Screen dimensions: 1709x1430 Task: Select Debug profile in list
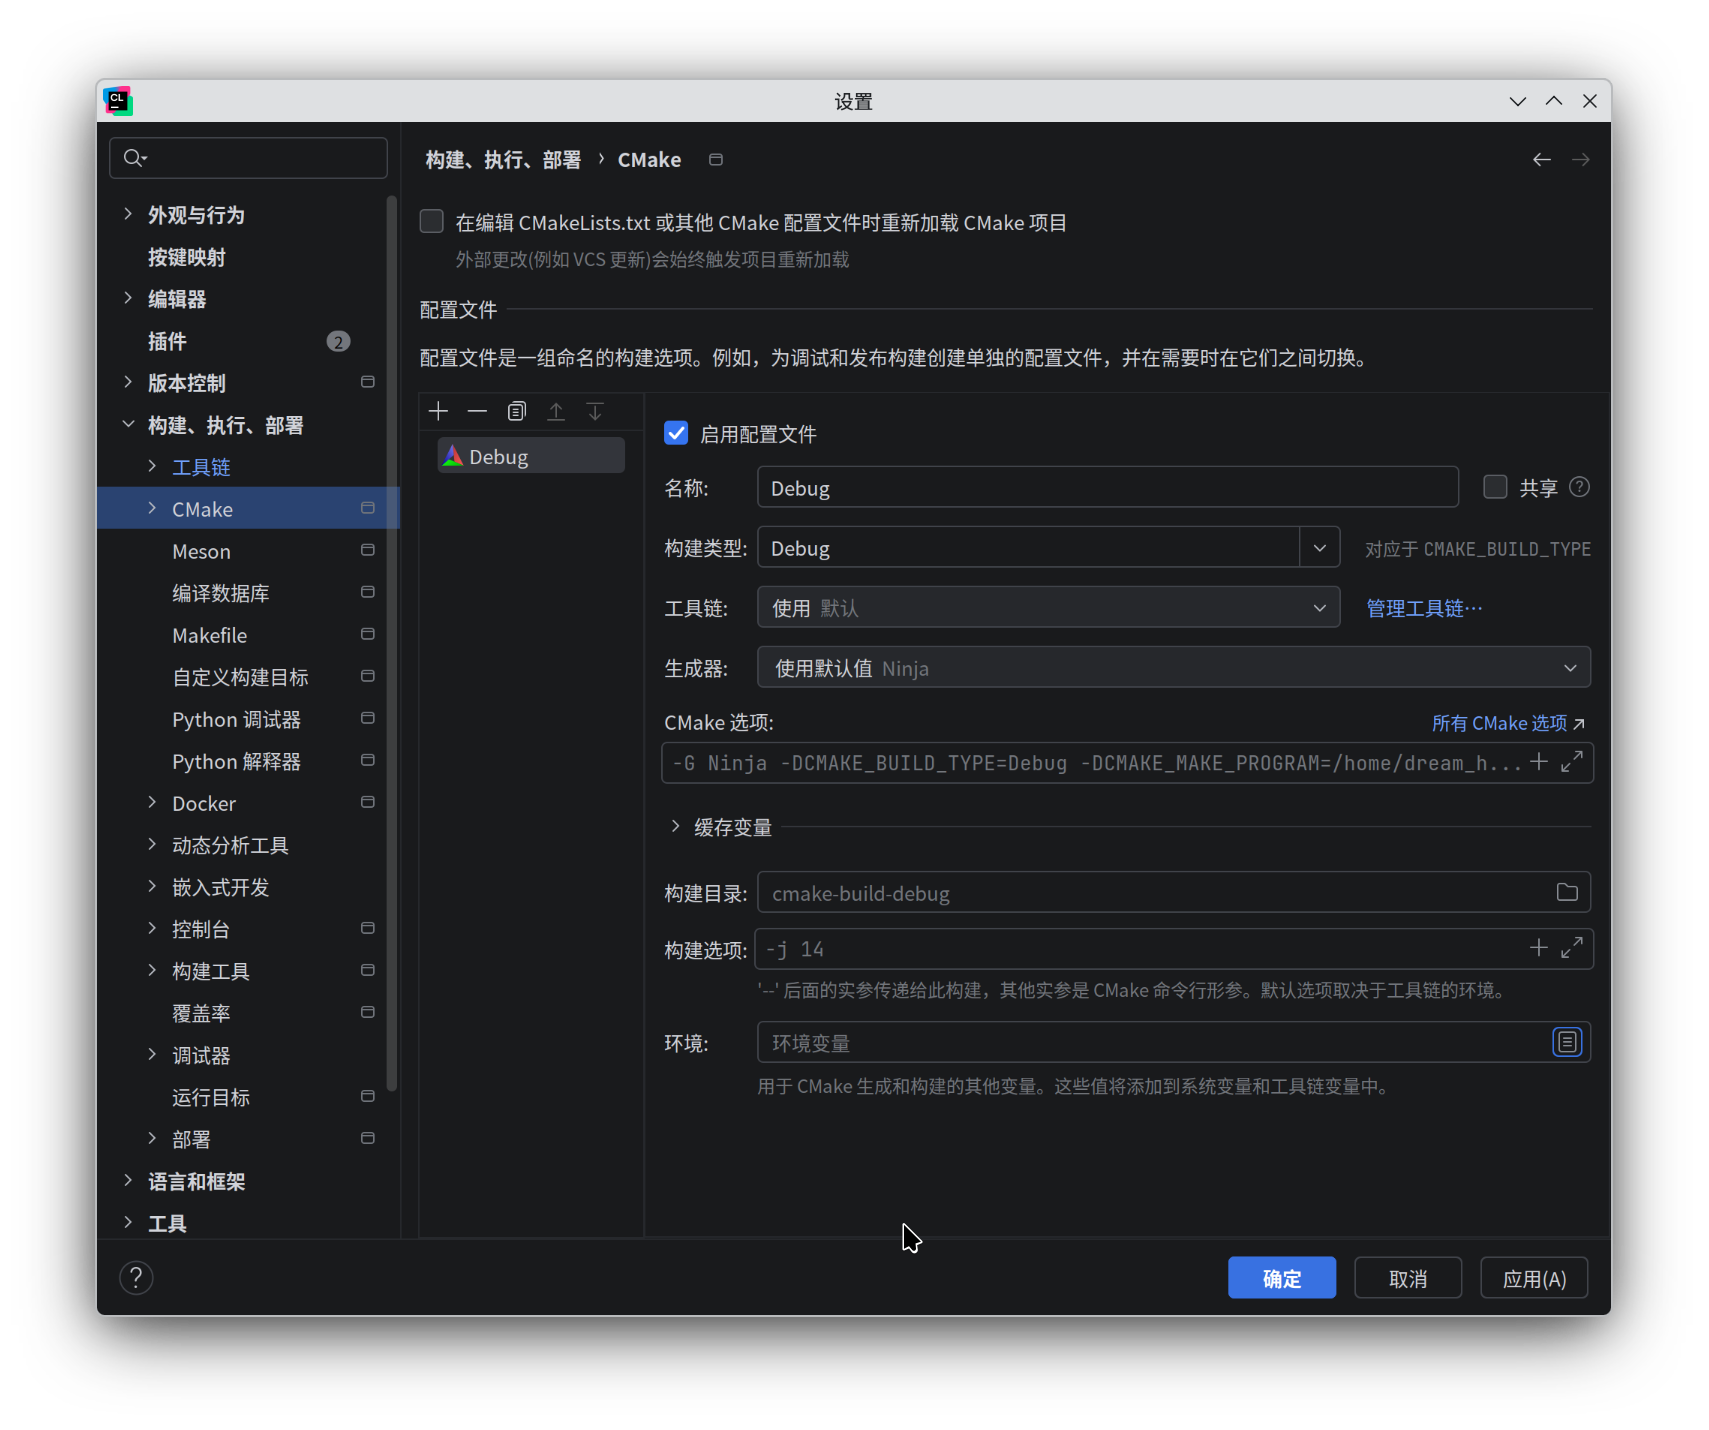[x=531, y=456]
